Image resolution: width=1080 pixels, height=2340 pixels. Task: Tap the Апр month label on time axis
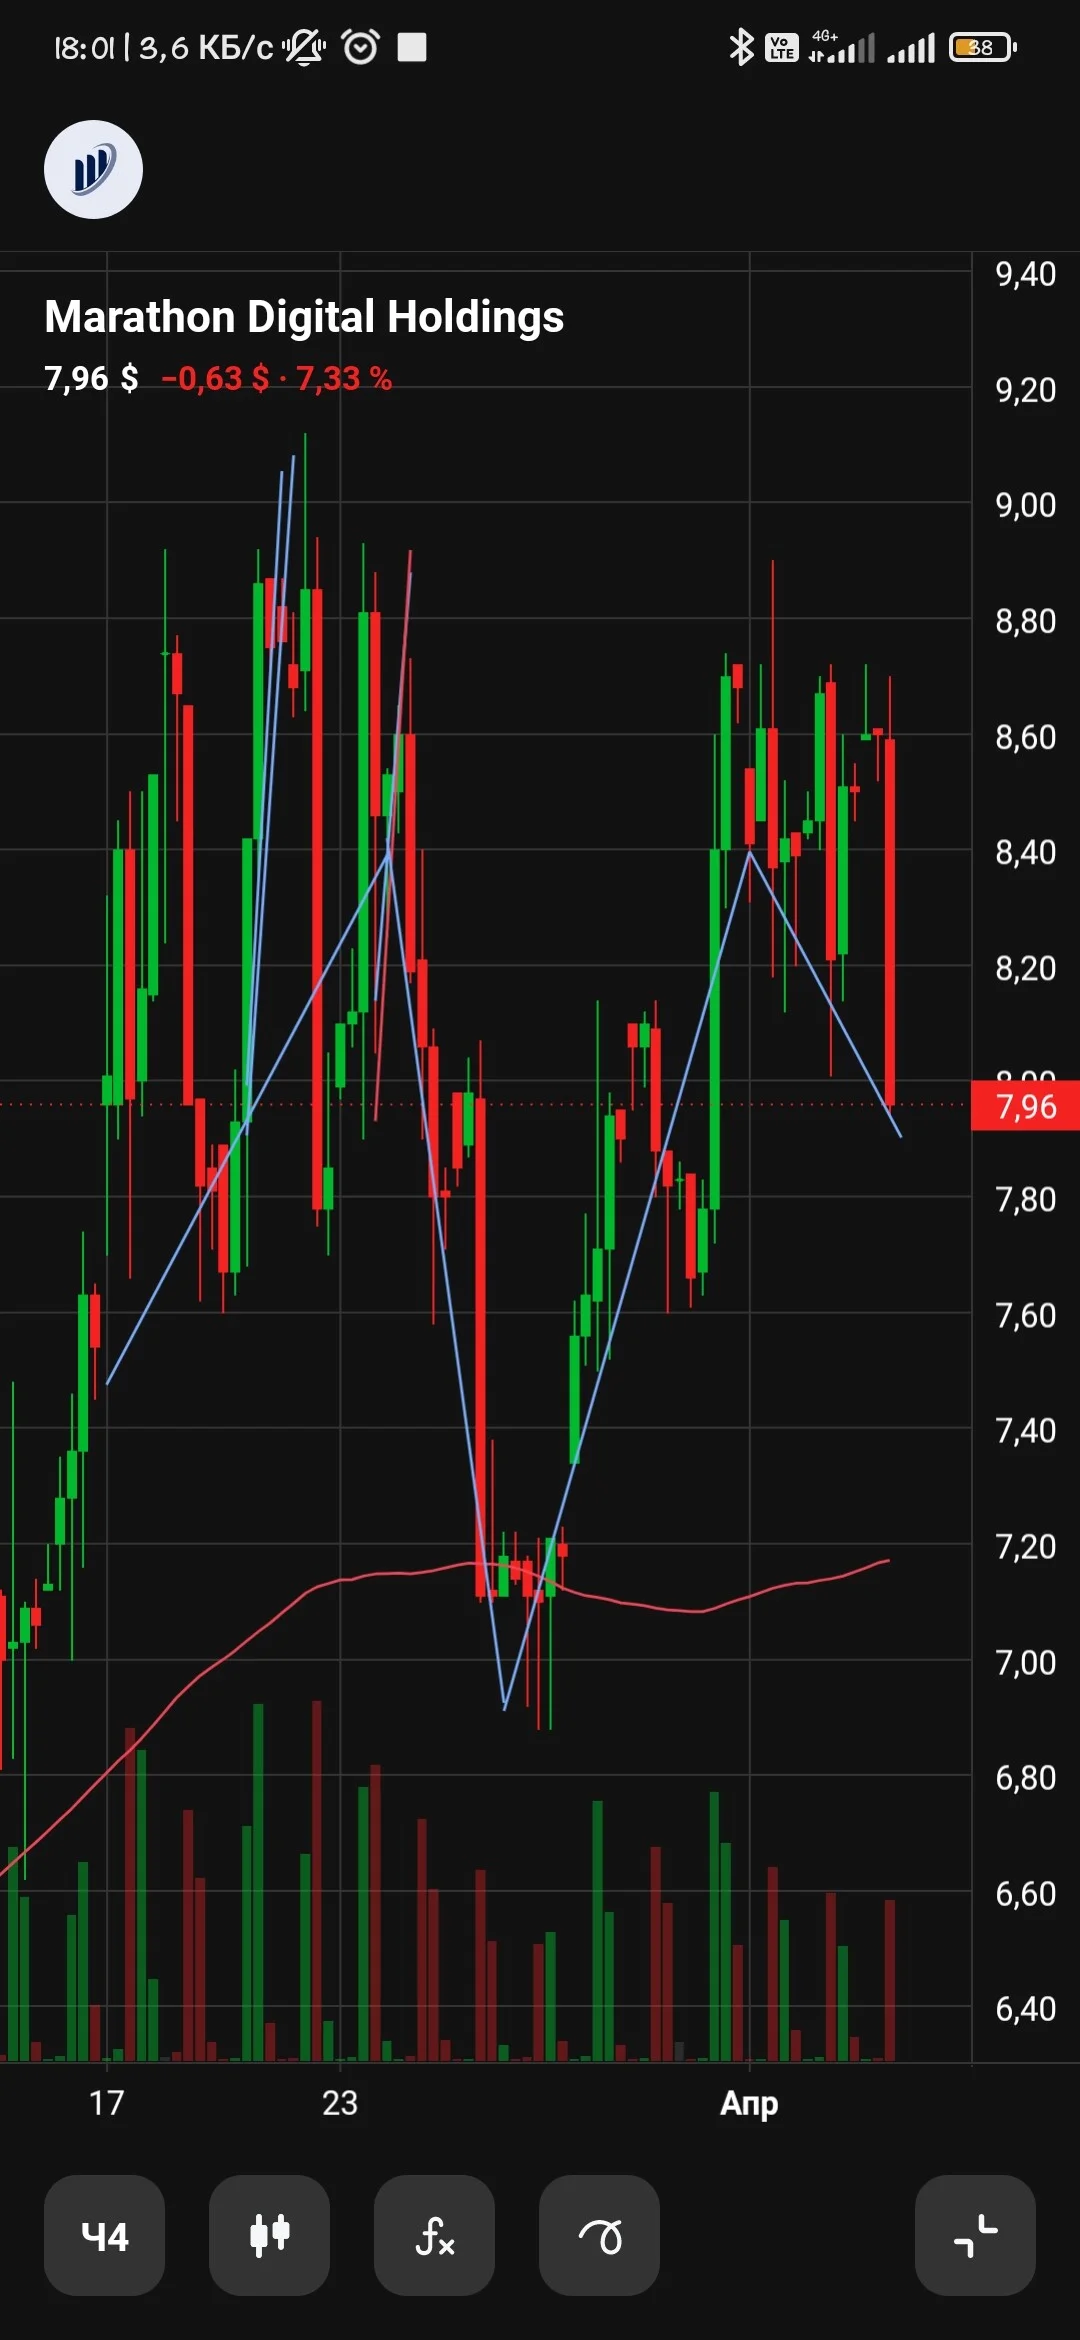749,2104
